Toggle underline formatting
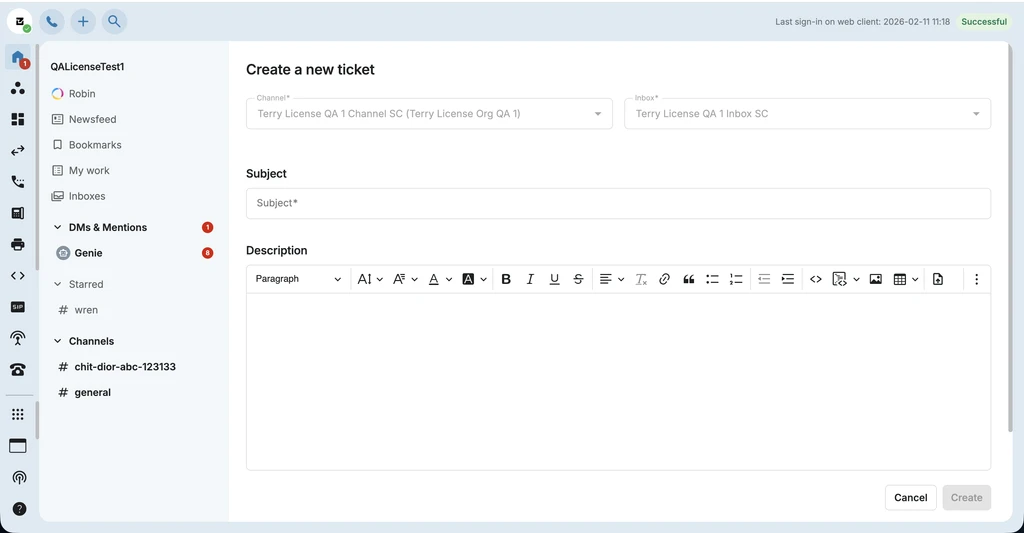The image size is (1024, 533). point(554,279)
